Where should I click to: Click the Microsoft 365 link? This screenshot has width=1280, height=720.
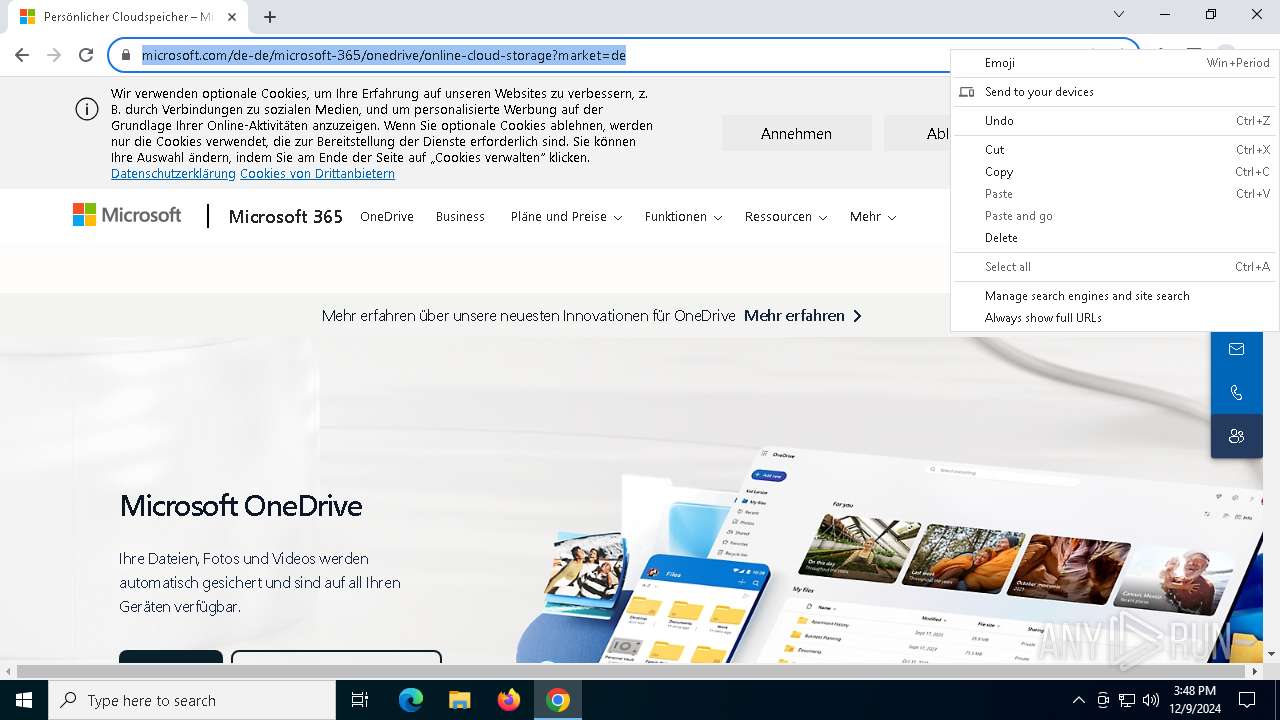[x=286, y=216]
